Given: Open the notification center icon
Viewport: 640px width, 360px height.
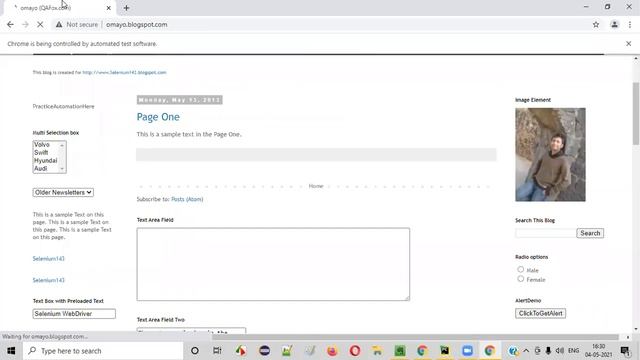Looking at the screenshot, I should [625, 351].
